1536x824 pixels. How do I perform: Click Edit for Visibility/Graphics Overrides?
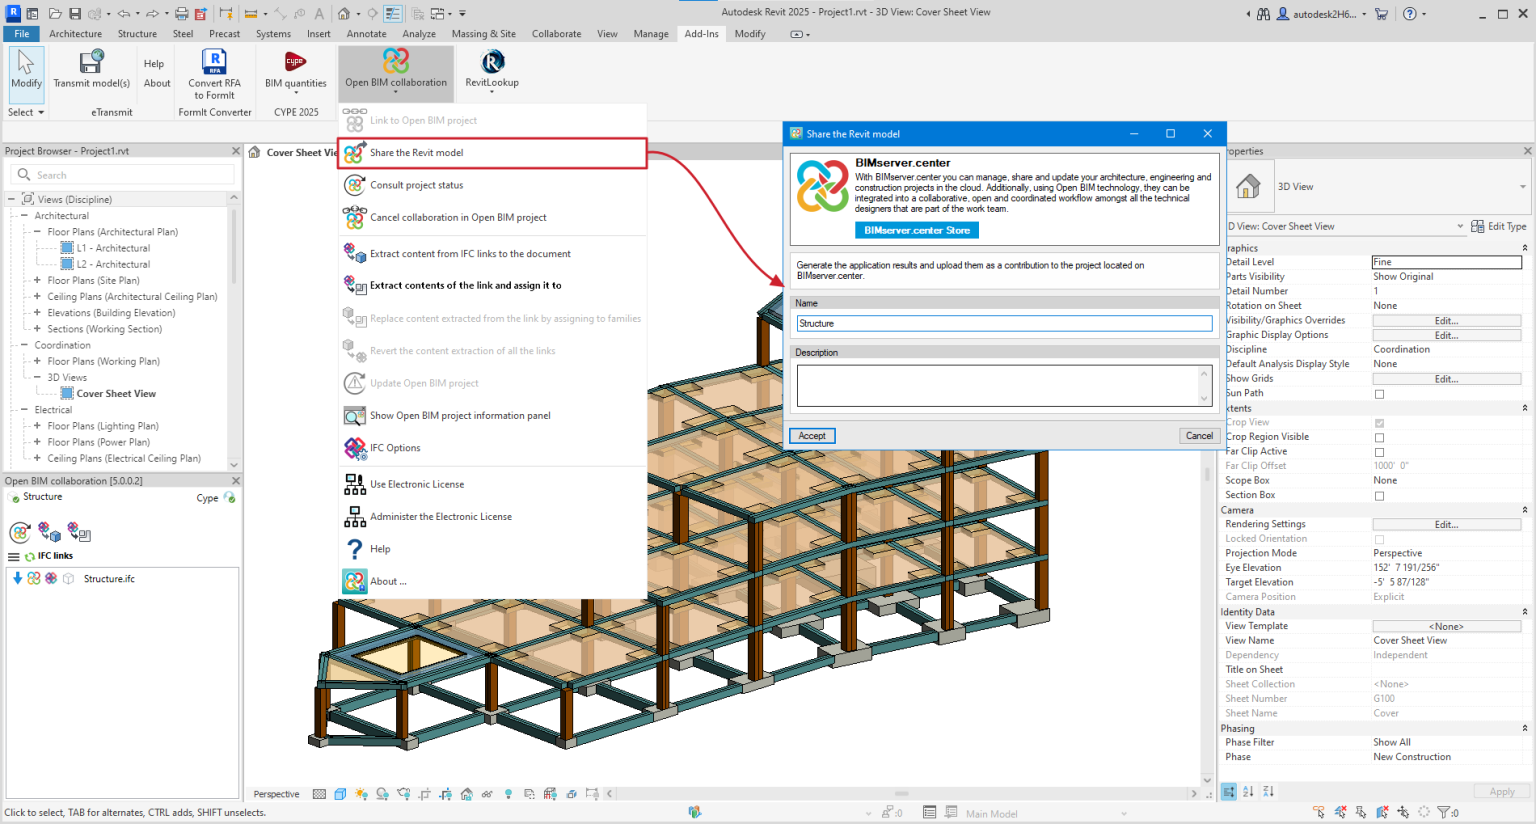click(1446, 321)
